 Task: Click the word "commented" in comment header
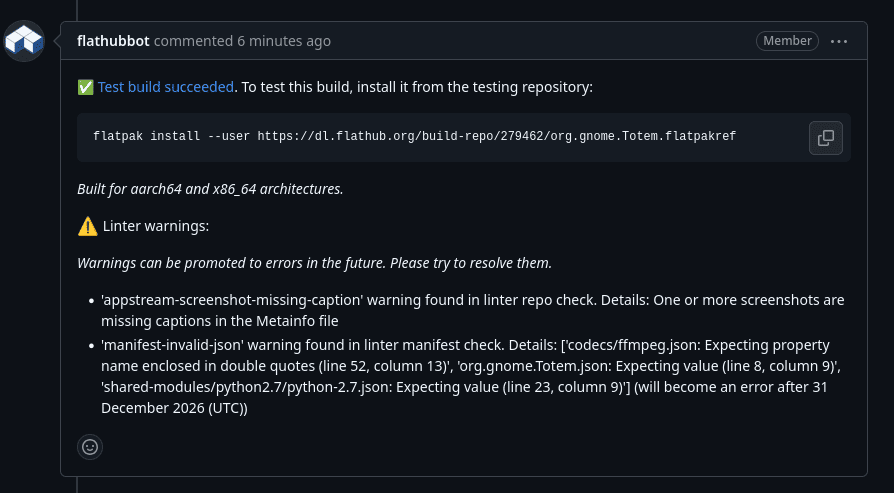[x=193, y=41]
